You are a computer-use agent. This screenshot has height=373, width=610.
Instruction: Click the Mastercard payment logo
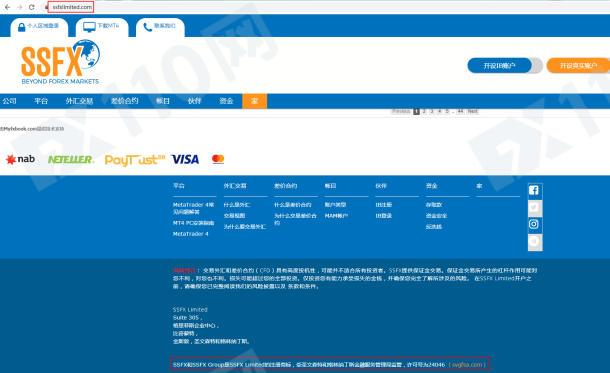click(x=218, y=159)
